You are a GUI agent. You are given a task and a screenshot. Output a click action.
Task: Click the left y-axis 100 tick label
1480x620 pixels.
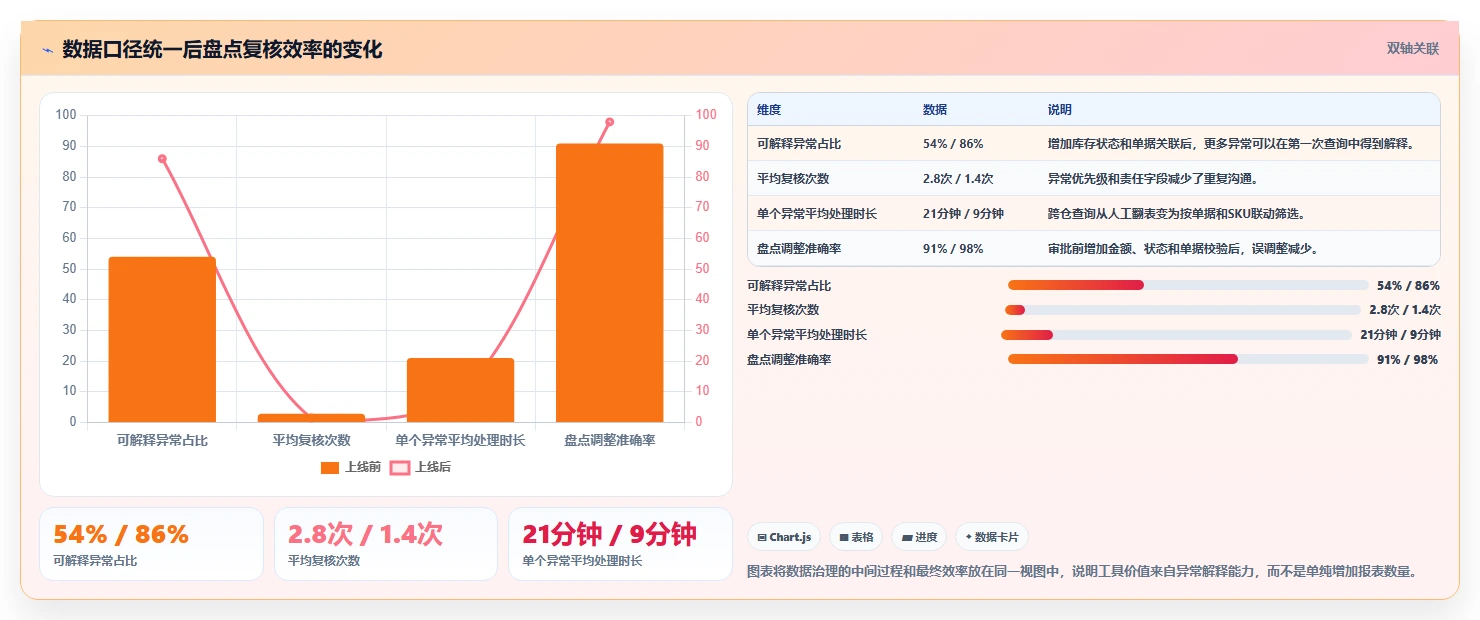[x=66, y=115]
